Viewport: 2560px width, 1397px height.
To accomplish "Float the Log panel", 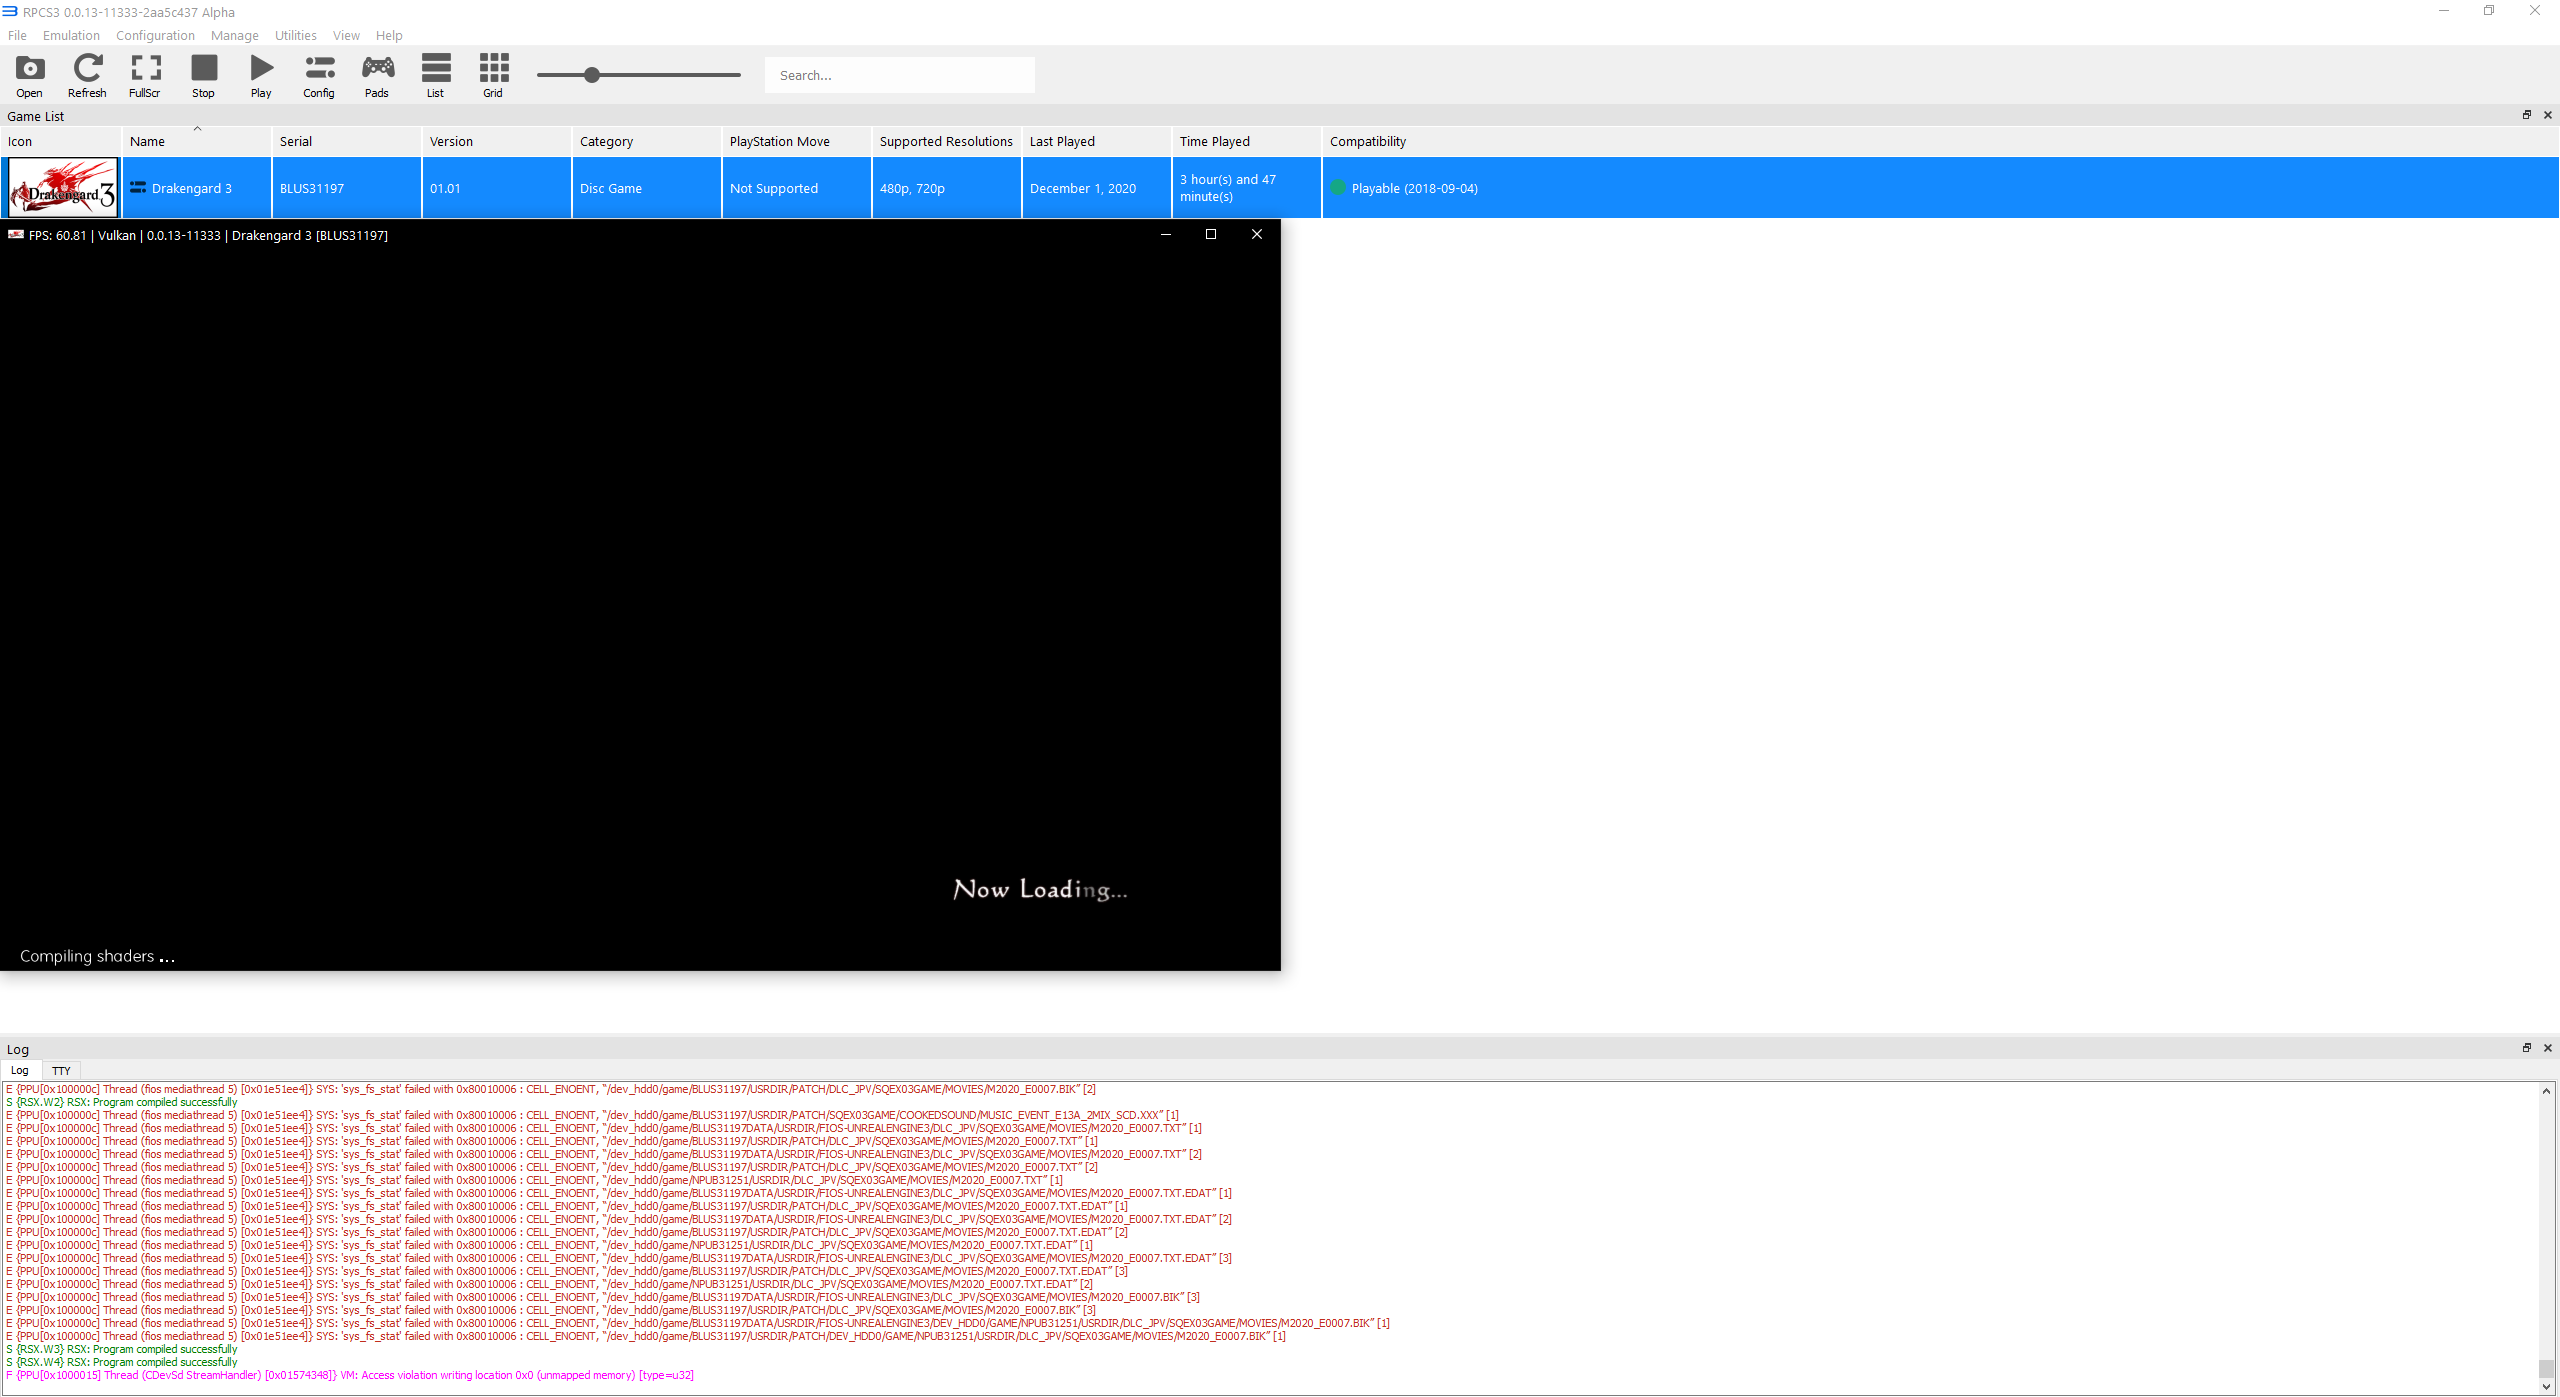I will 2527,1048.
